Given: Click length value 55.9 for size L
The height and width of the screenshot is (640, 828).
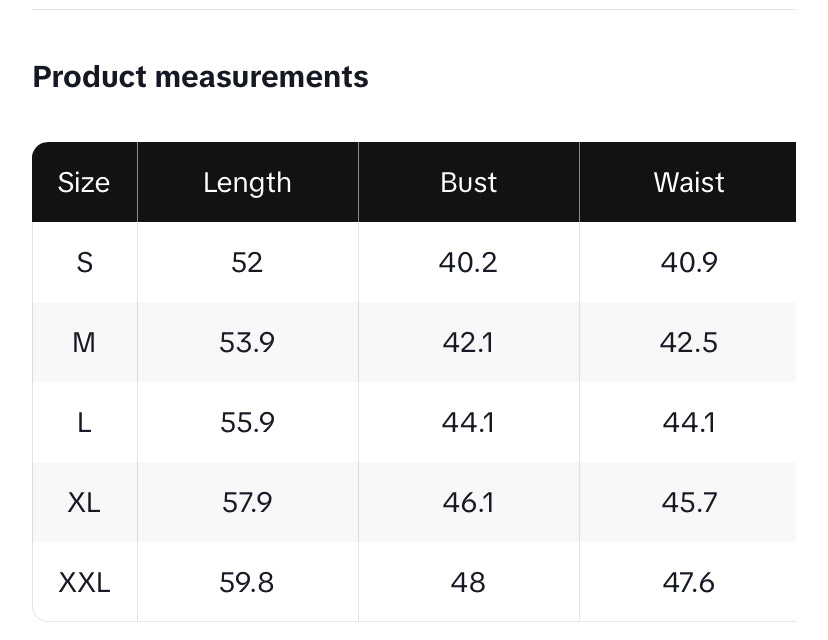Looking at the screenshot, I should [247, 422].
